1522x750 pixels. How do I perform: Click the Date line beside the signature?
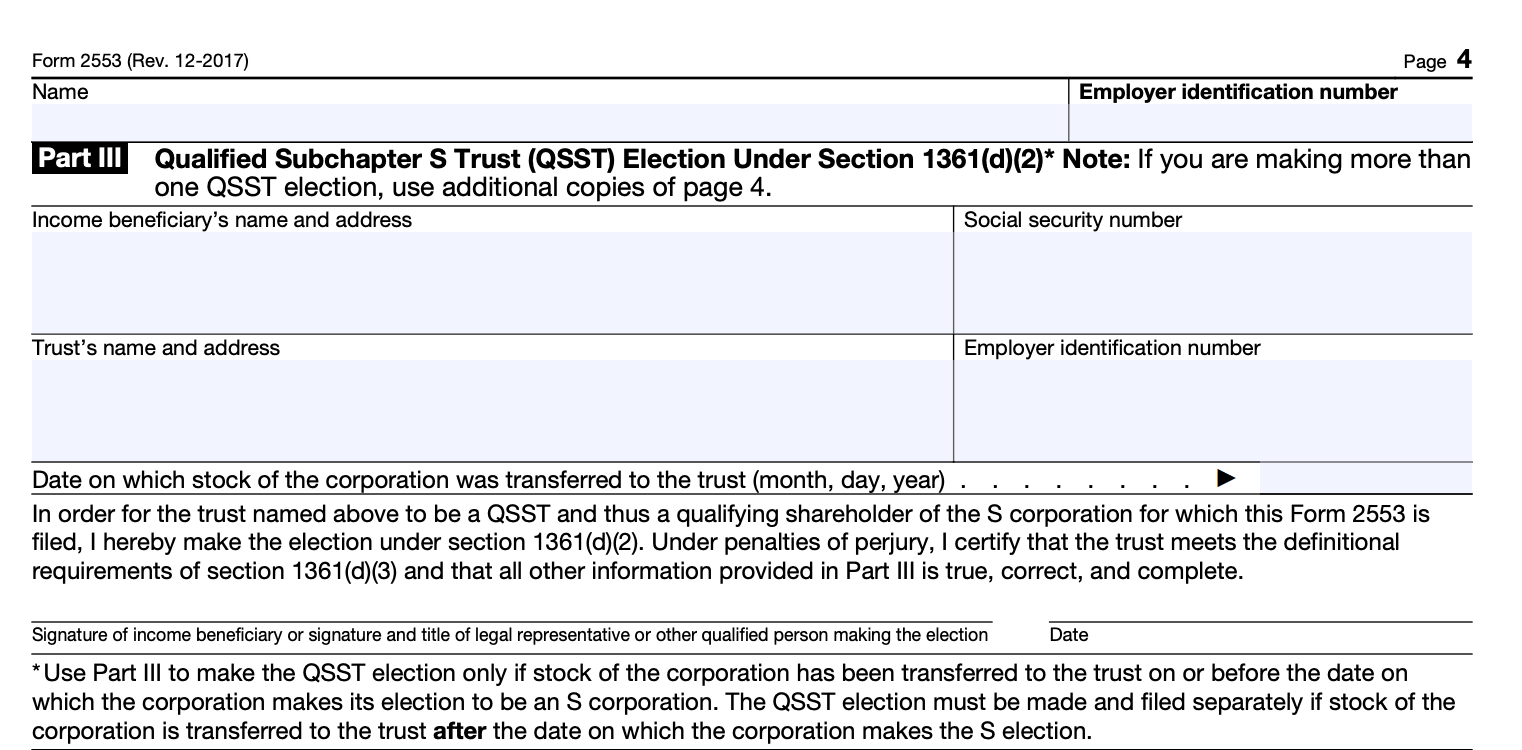click(x=1260, y=612)
